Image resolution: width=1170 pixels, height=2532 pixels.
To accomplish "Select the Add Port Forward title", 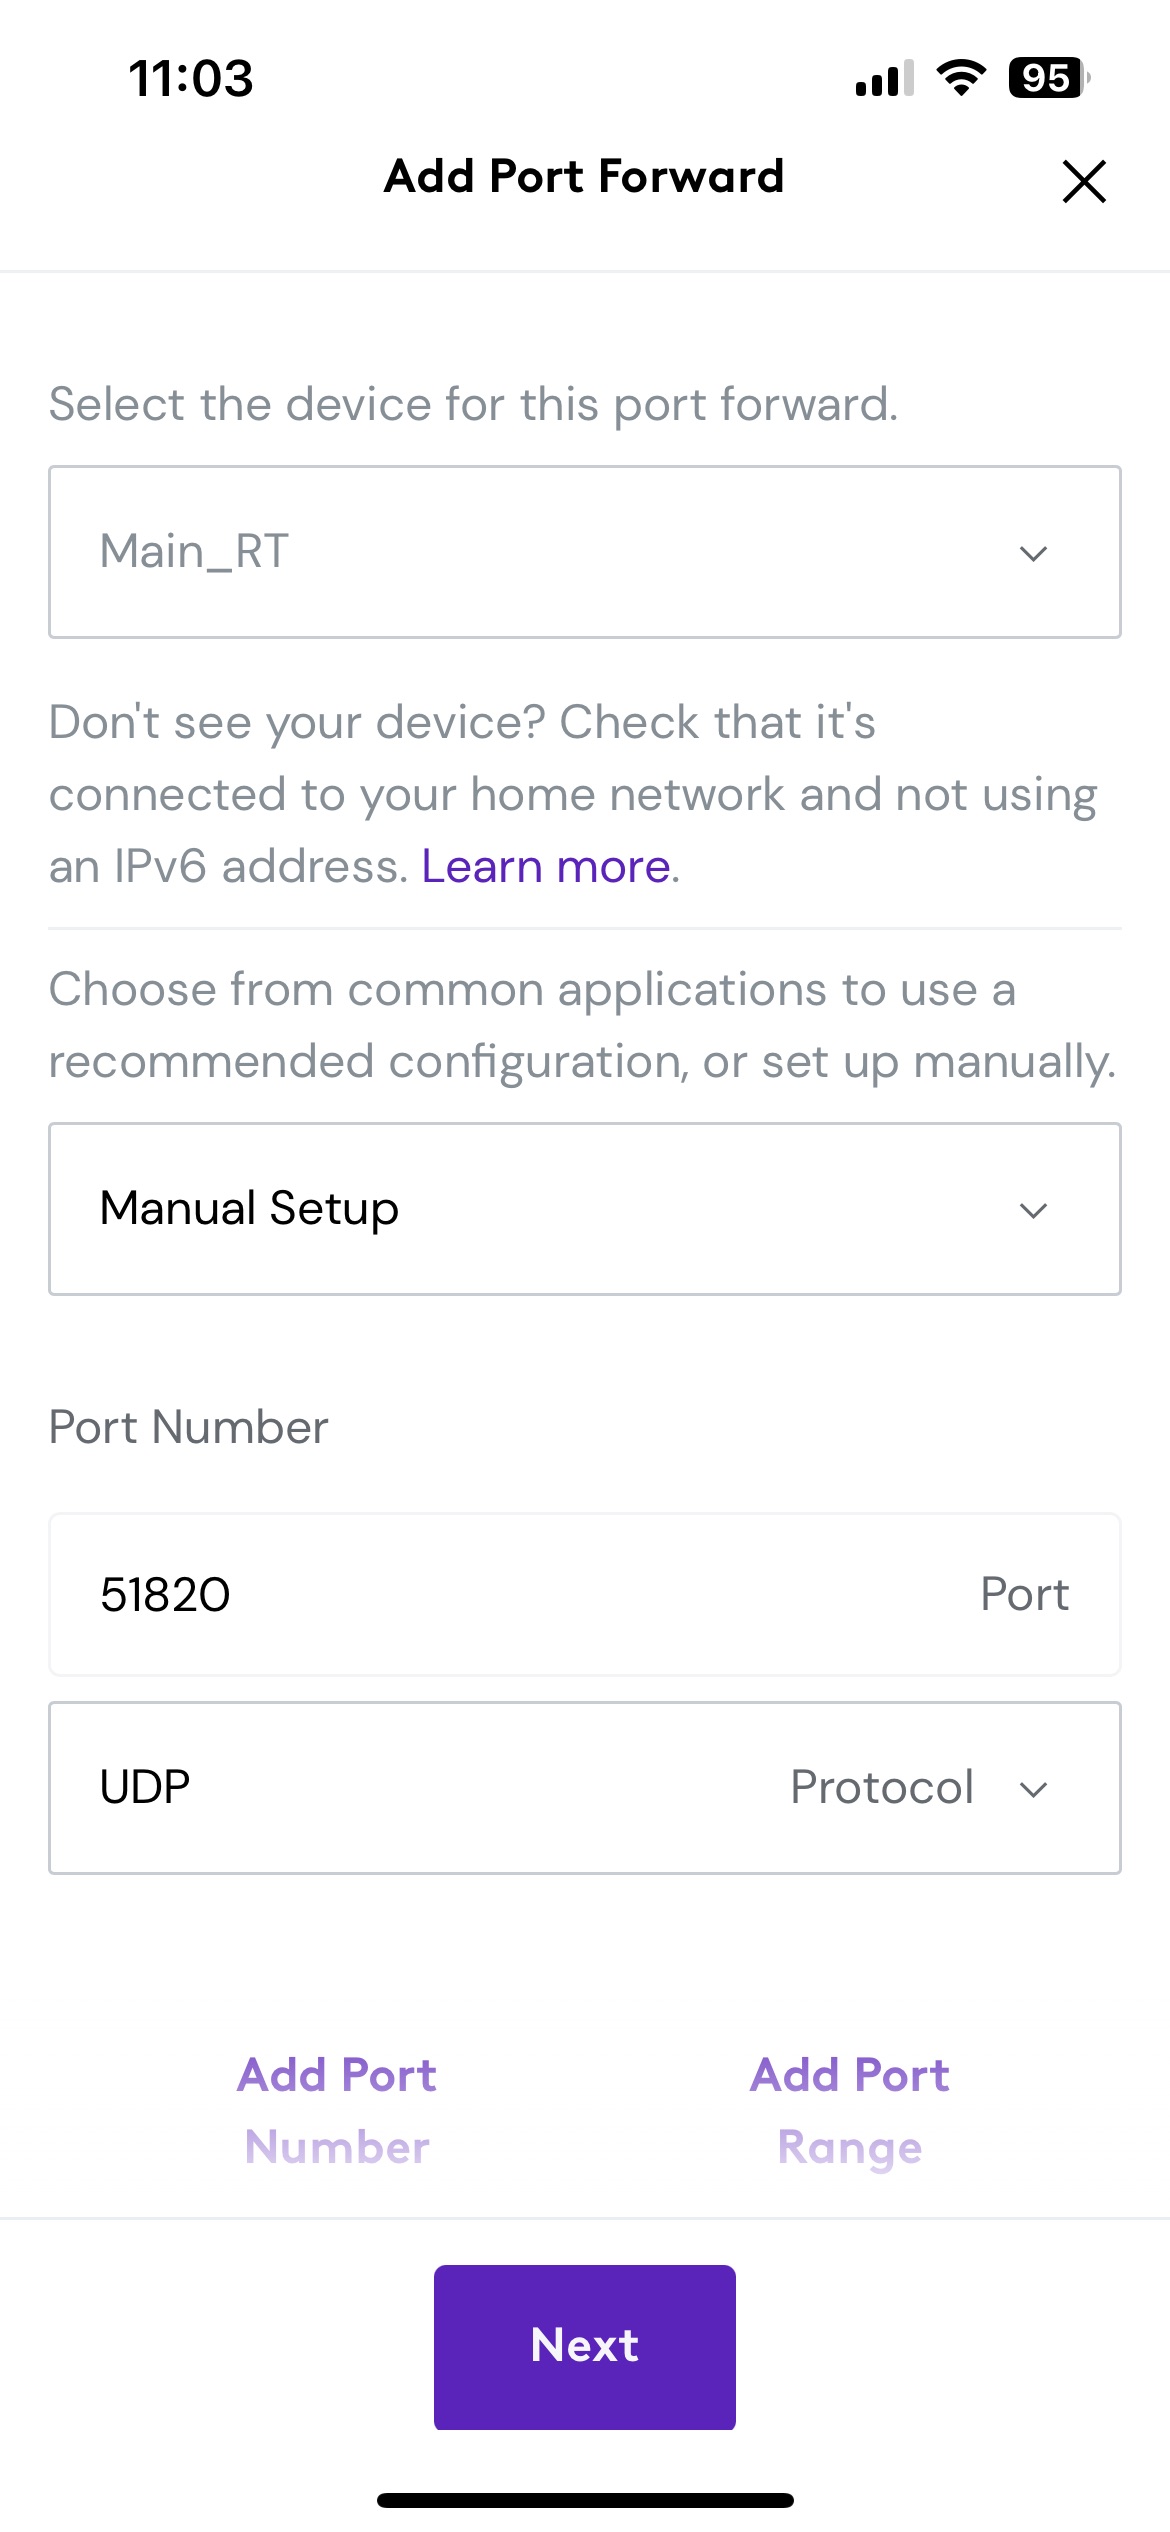I will coord(584,176).
